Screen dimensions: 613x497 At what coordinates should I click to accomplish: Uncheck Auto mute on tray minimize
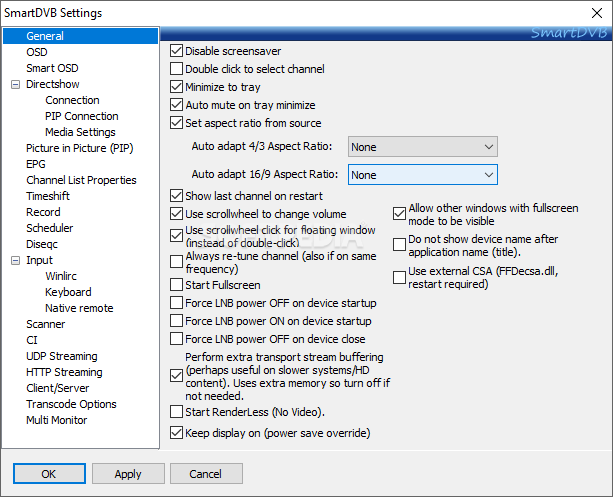click(x=176, y=105)
